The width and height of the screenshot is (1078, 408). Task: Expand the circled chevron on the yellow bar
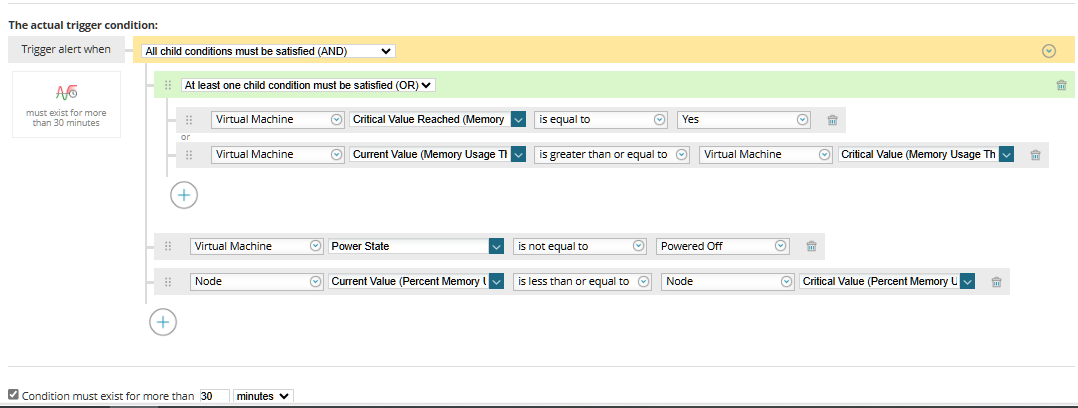pos(1048,50)
